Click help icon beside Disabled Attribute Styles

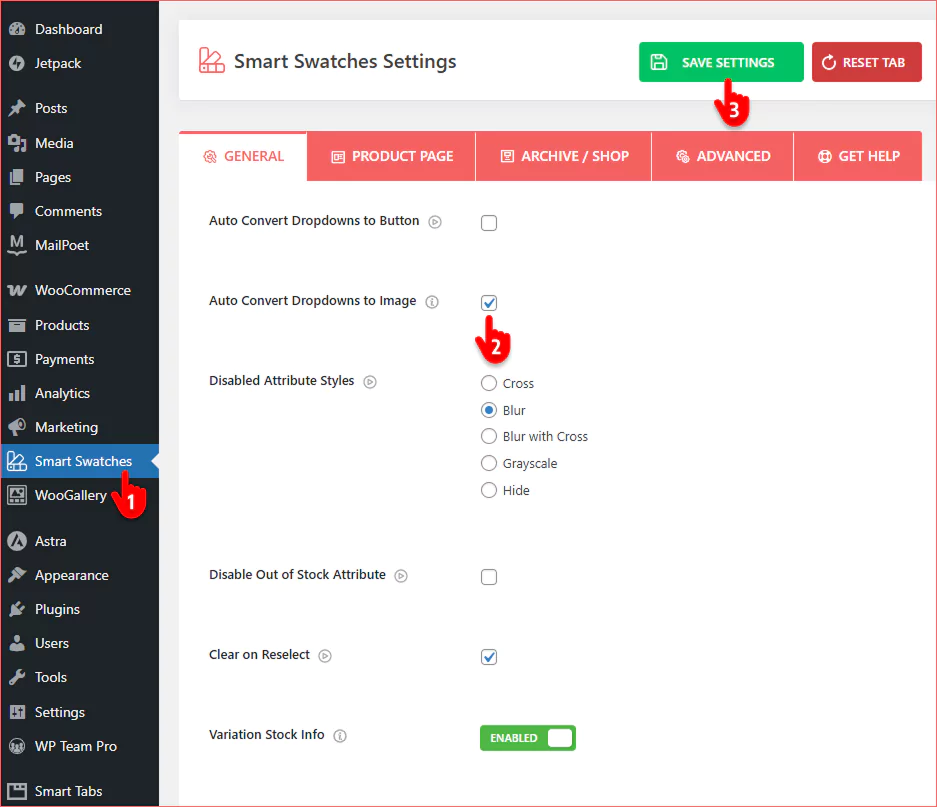(370, 382)
